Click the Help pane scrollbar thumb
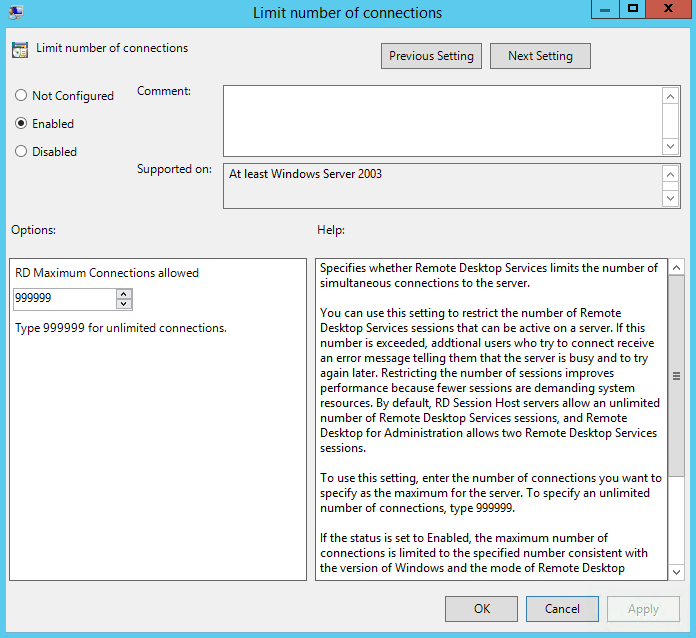 pos(676,376)
